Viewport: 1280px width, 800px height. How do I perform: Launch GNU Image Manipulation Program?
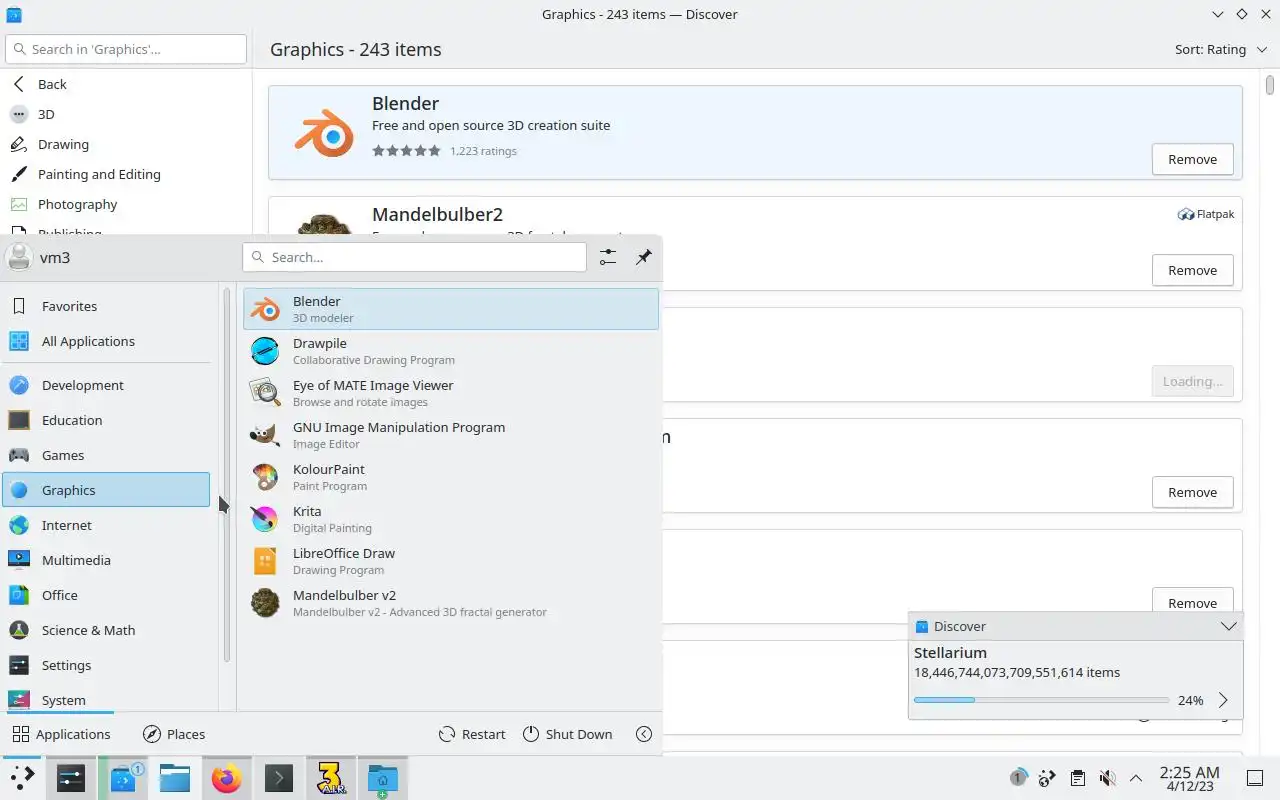(451, 435)
